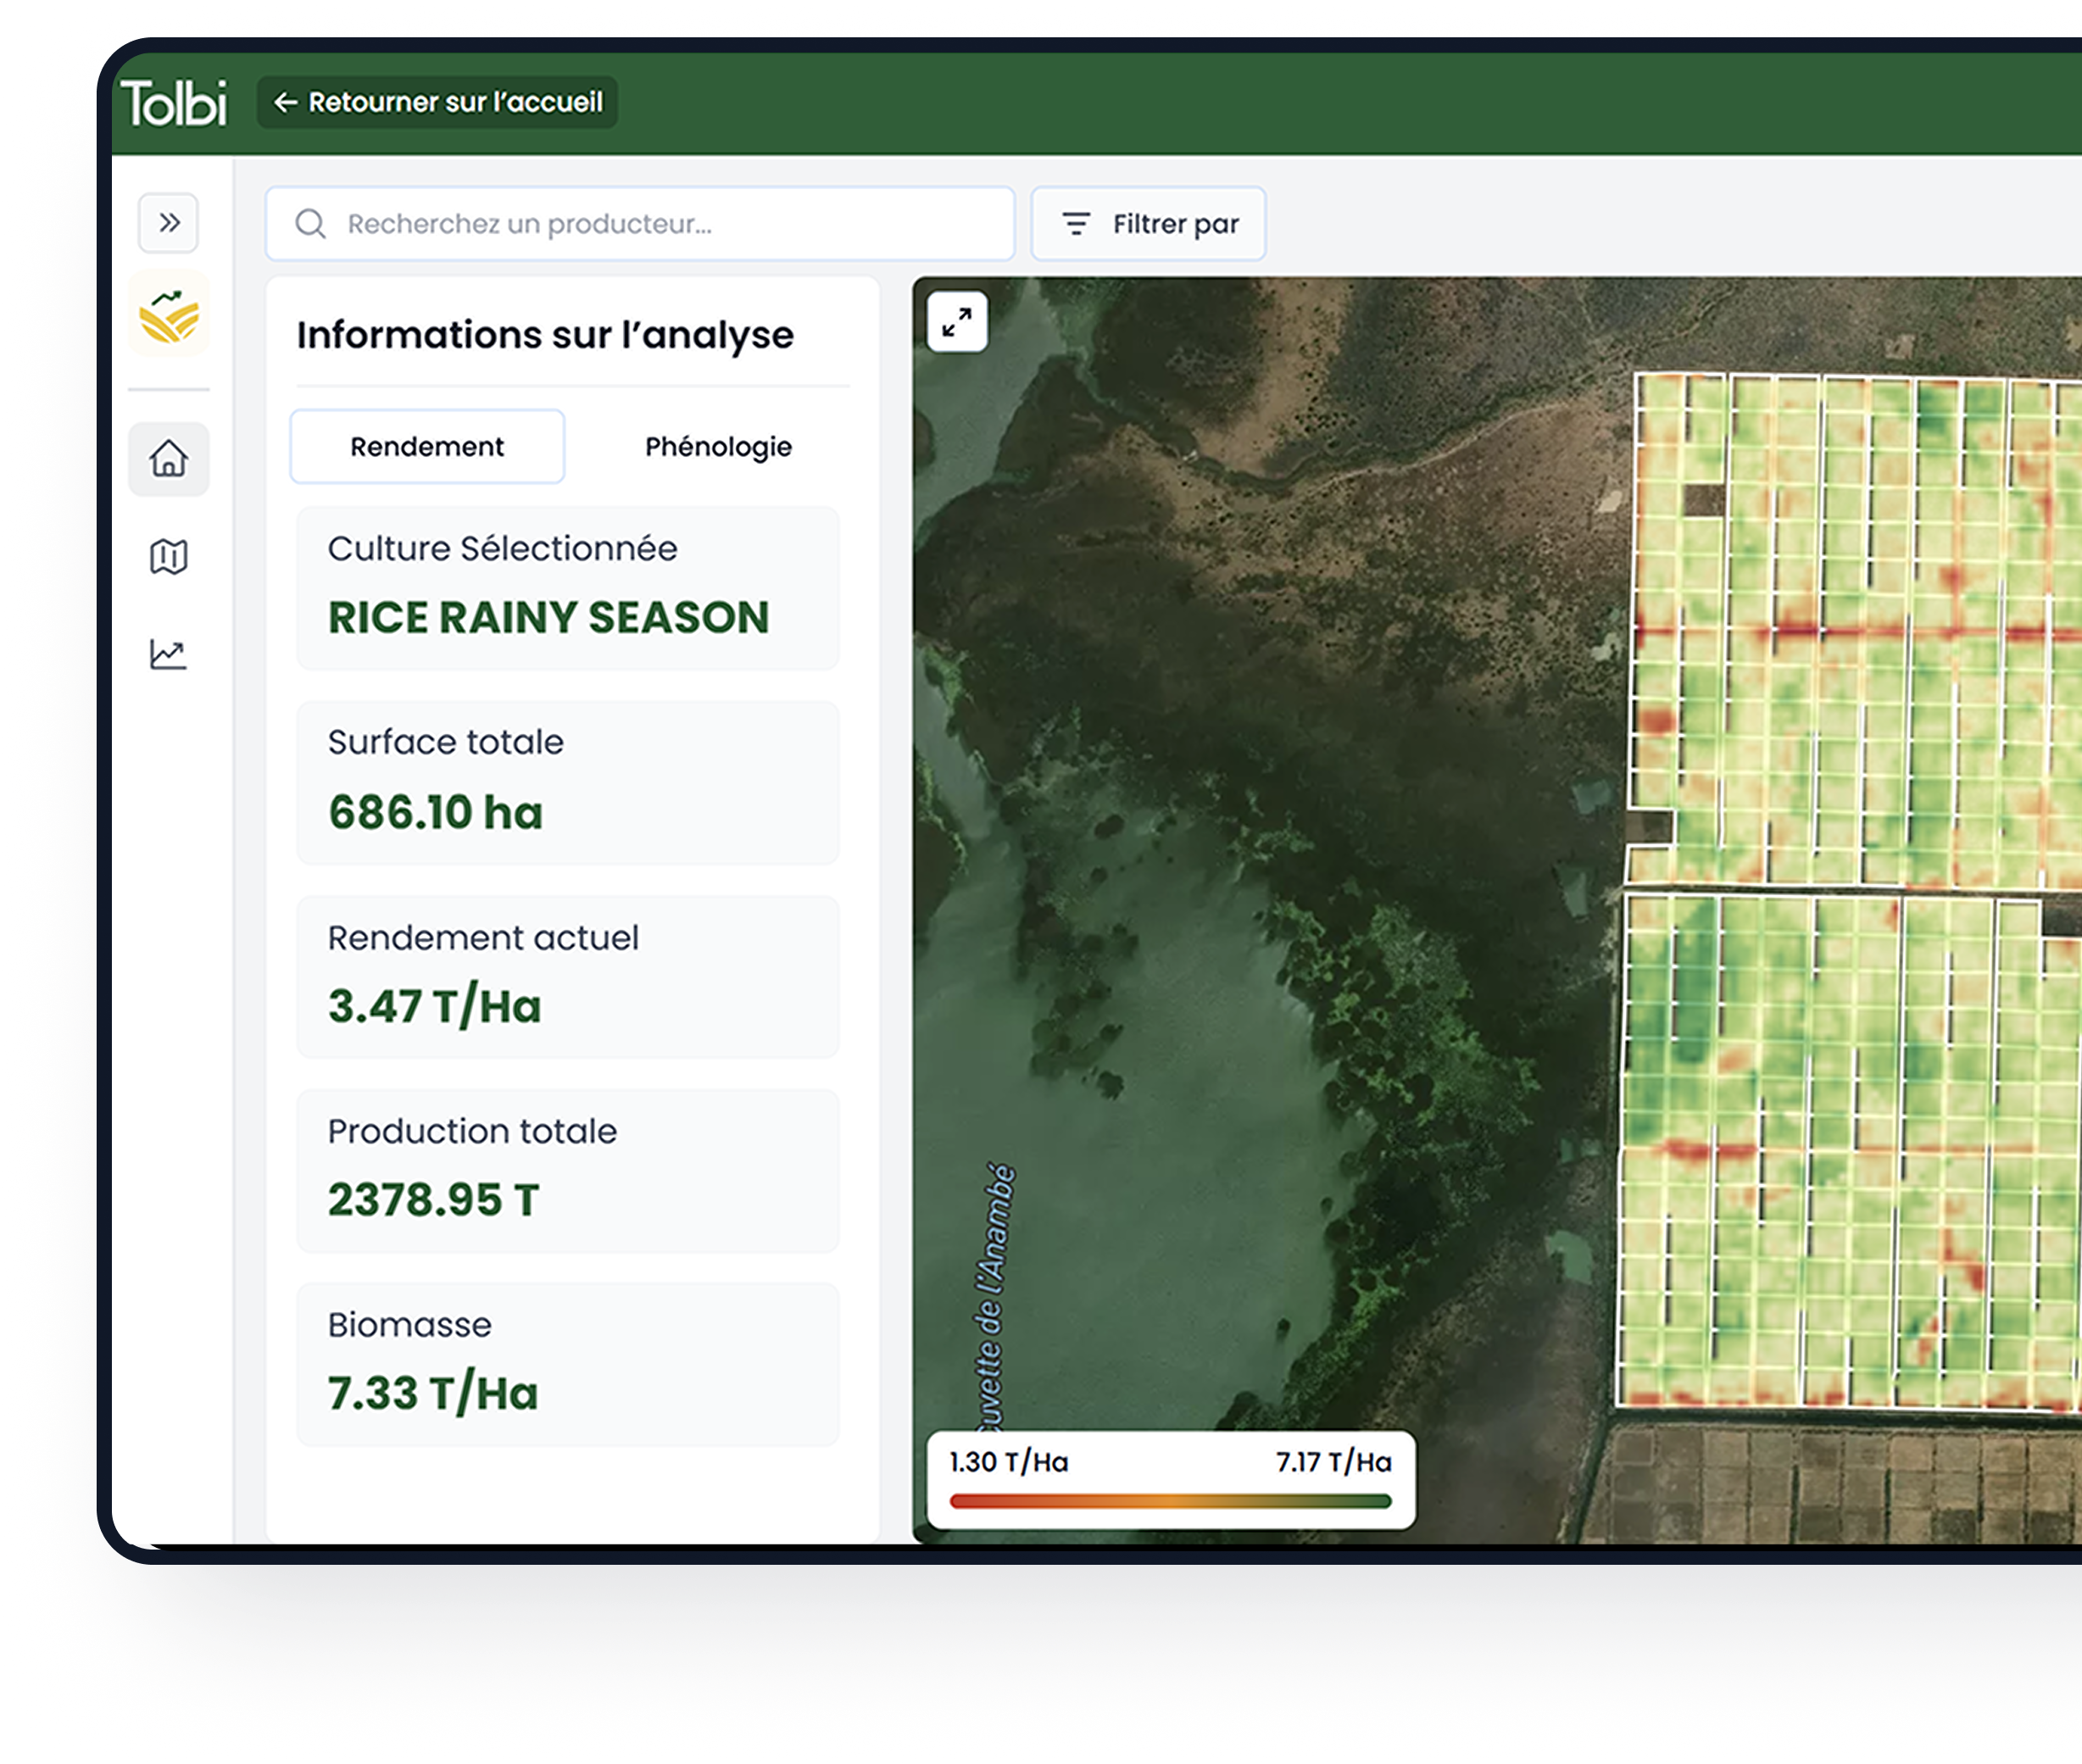This screenshot has height=1764, width=2082.
Task: Click the Biomasse label
Action: coord(410,1324)
